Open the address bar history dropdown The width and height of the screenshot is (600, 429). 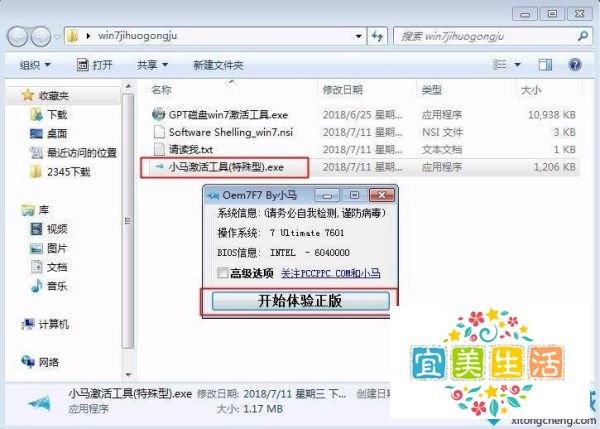359,36
